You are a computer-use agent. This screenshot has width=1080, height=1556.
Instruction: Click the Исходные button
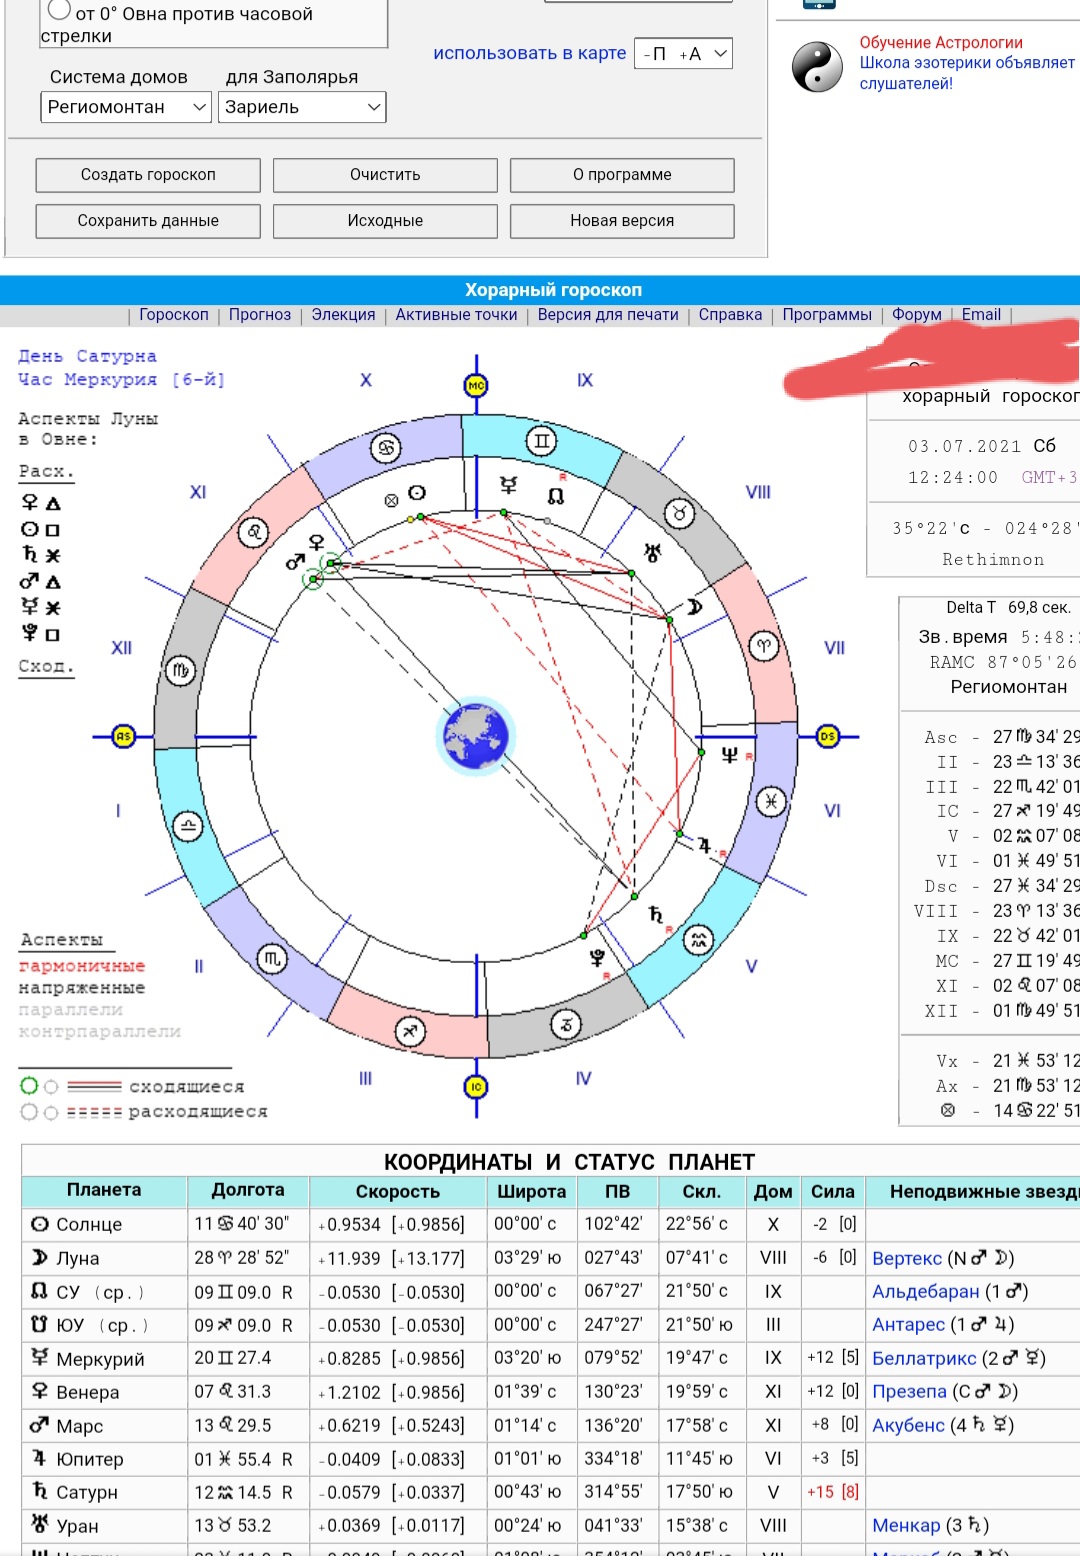point(385,221)
